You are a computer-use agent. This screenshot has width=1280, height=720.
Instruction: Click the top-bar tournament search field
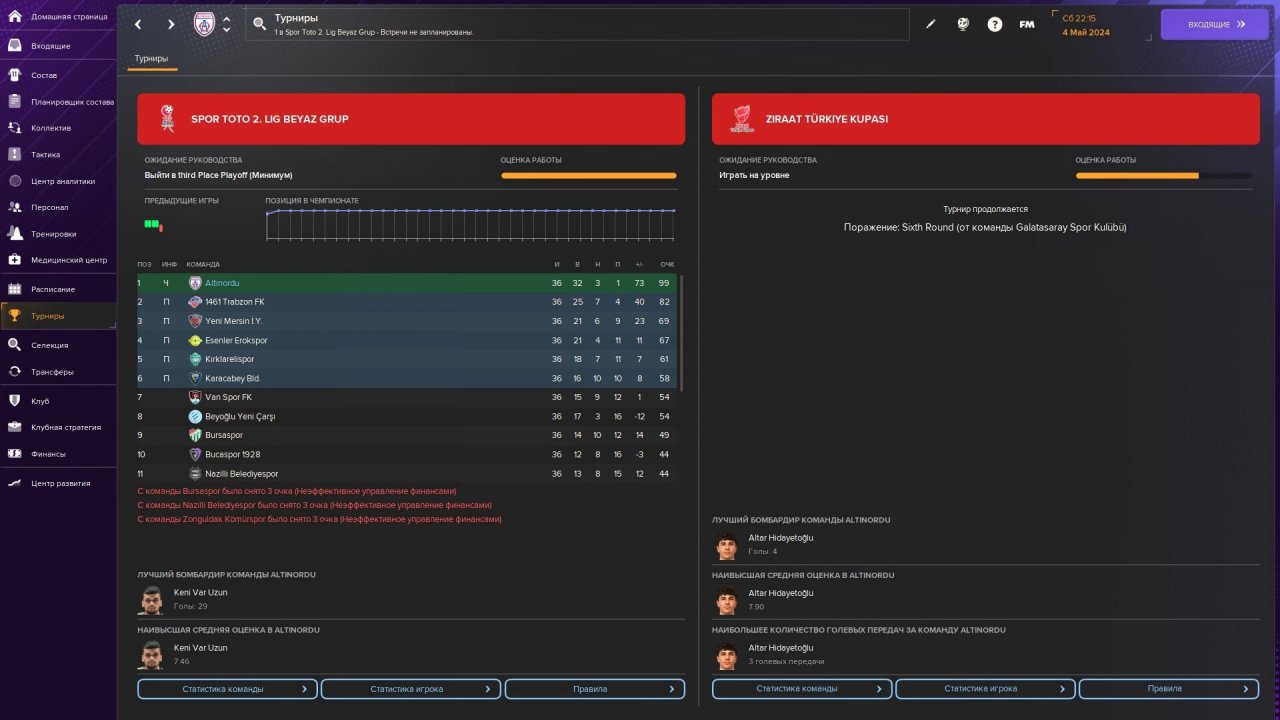click(x=578, y=24)
